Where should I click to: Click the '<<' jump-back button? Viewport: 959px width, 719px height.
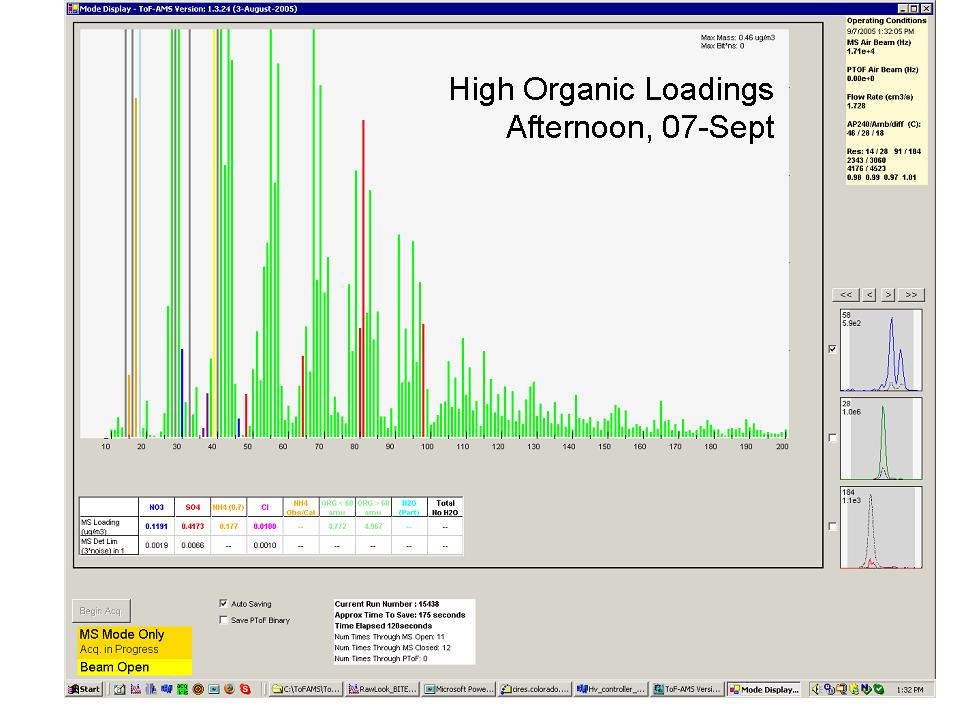pyautogui.click(x=846, y=295)
